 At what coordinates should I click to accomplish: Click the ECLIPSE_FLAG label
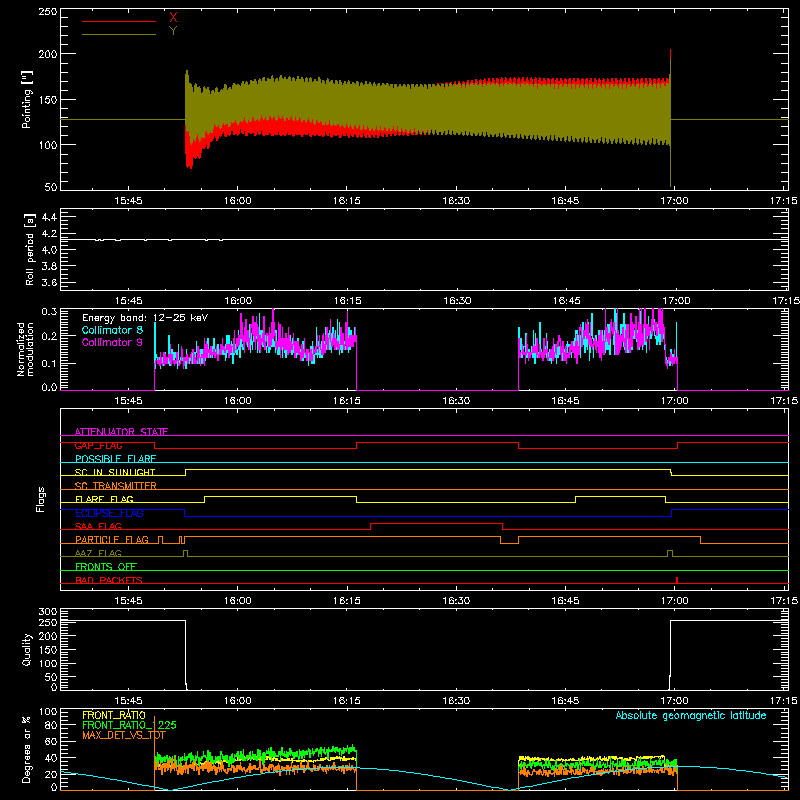tap(109, 513)
